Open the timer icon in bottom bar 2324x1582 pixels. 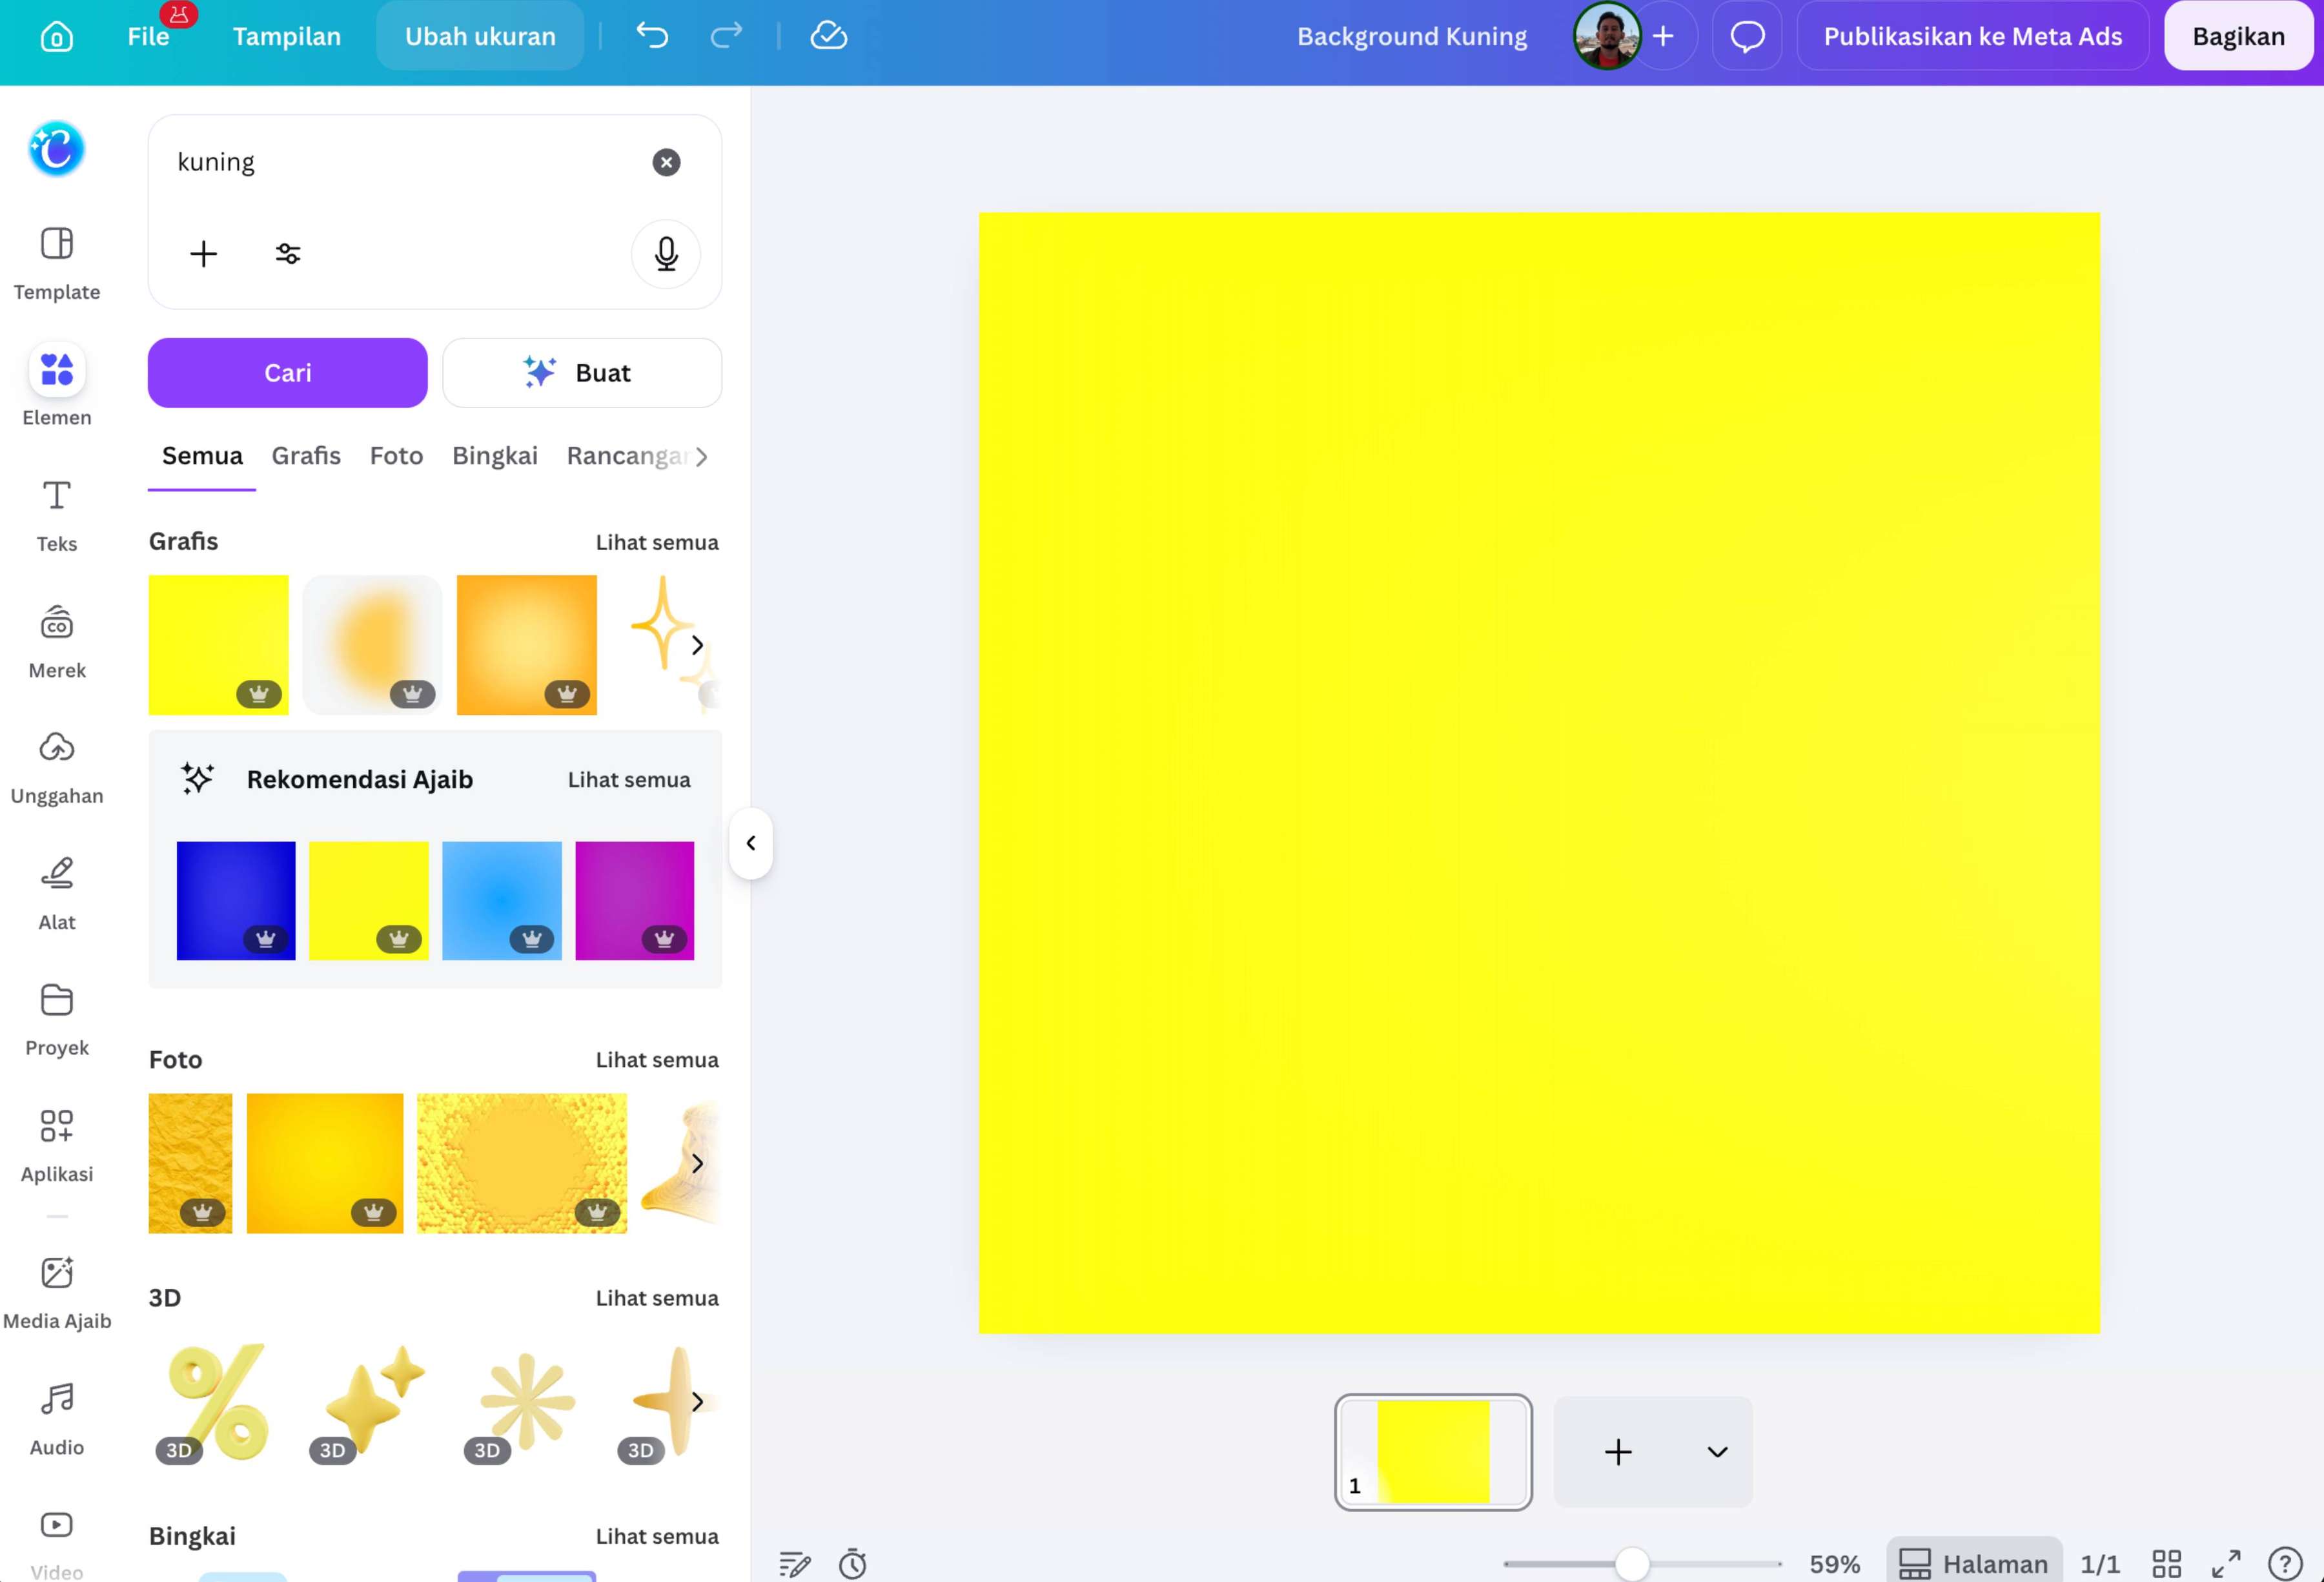coord(853,1563)
